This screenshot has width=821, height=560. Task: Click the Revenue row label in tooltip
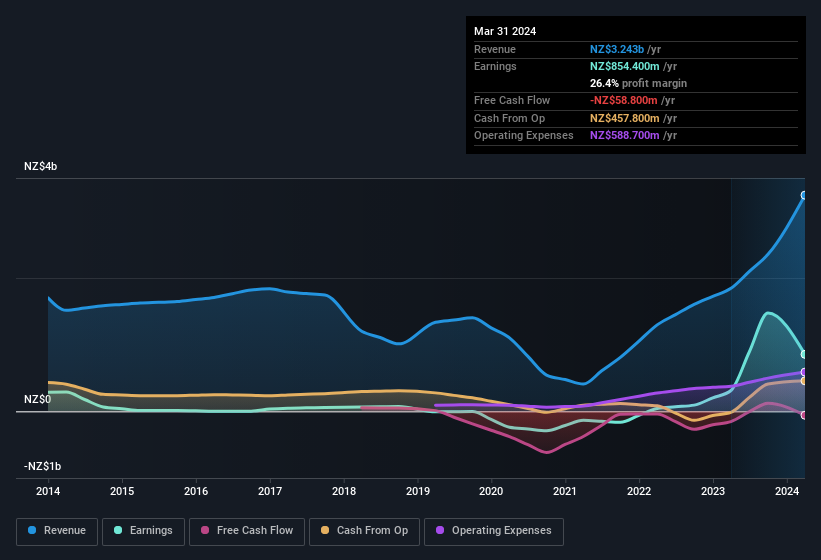point(495,49)
